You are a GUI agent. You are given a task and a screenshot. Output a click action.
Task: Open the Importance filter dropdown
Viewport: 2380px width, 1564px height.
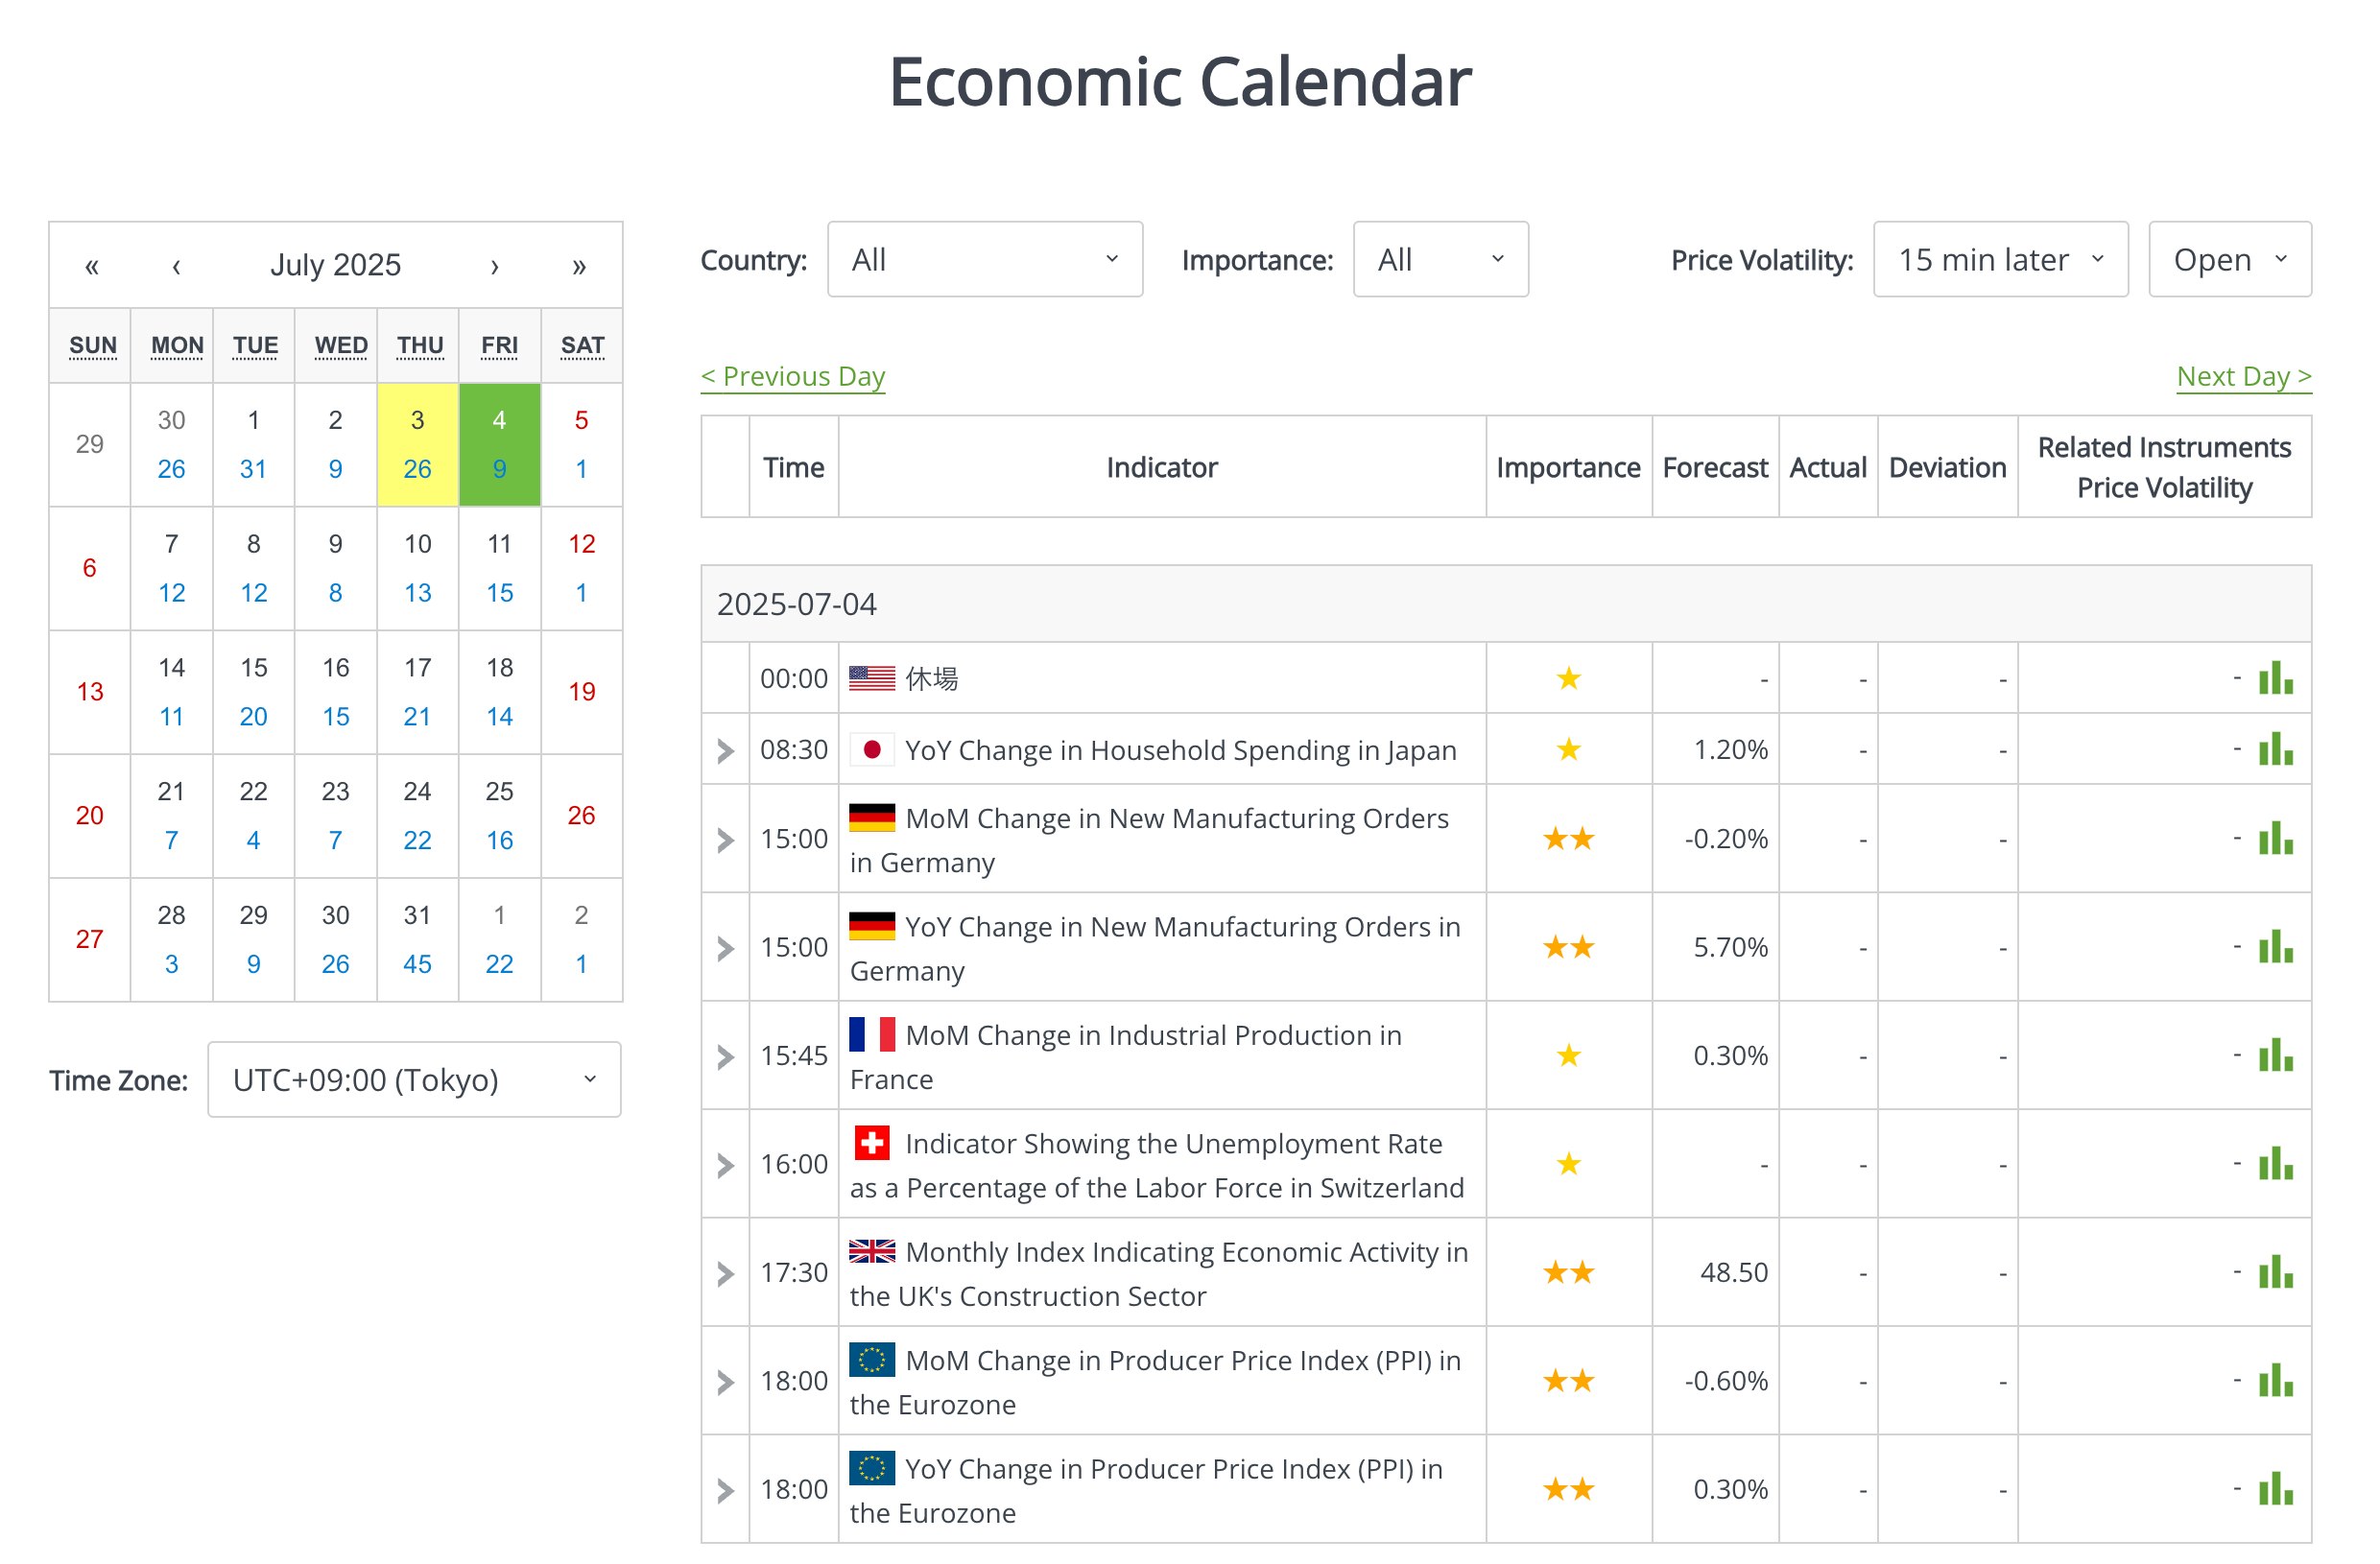click(1440, 259)
